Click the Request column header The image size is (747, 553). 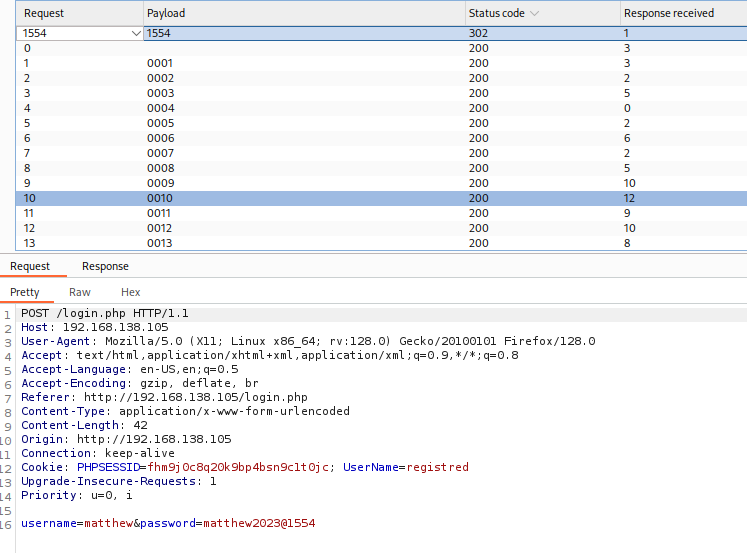(x=44, y=13)
